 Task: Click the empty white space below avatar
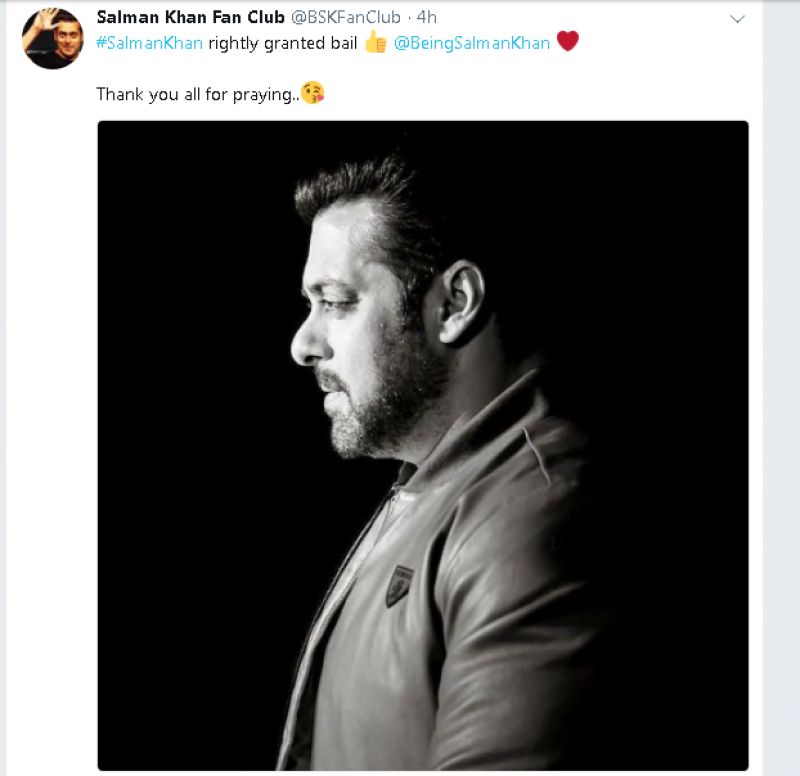(50, 400)
